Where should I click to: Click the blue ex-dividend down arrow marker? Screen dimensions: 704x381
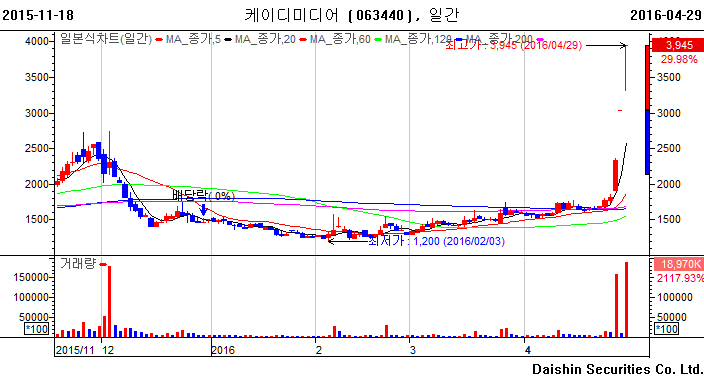coord(203,210)
